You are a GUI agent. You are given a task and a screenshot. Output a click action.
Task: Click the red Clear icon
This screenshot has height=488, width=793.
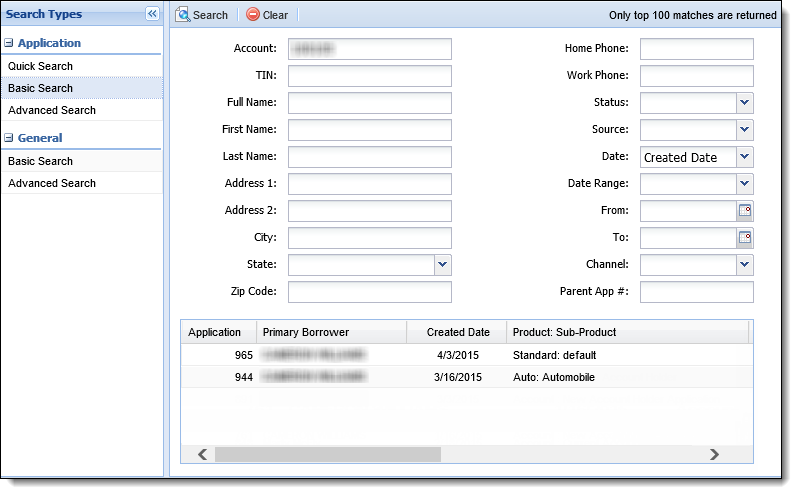253,14
